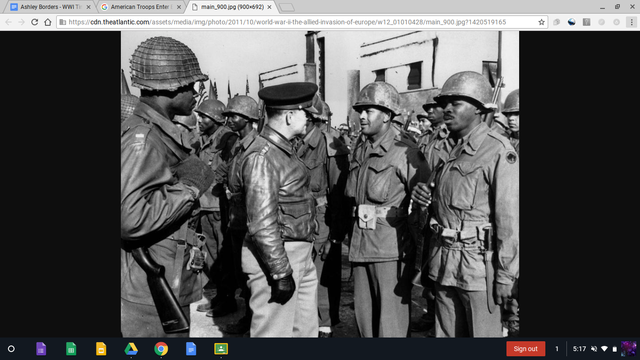640x360 pixels.
Task: Switch to the American Troops Enter tab
Action: click(141, 7)
